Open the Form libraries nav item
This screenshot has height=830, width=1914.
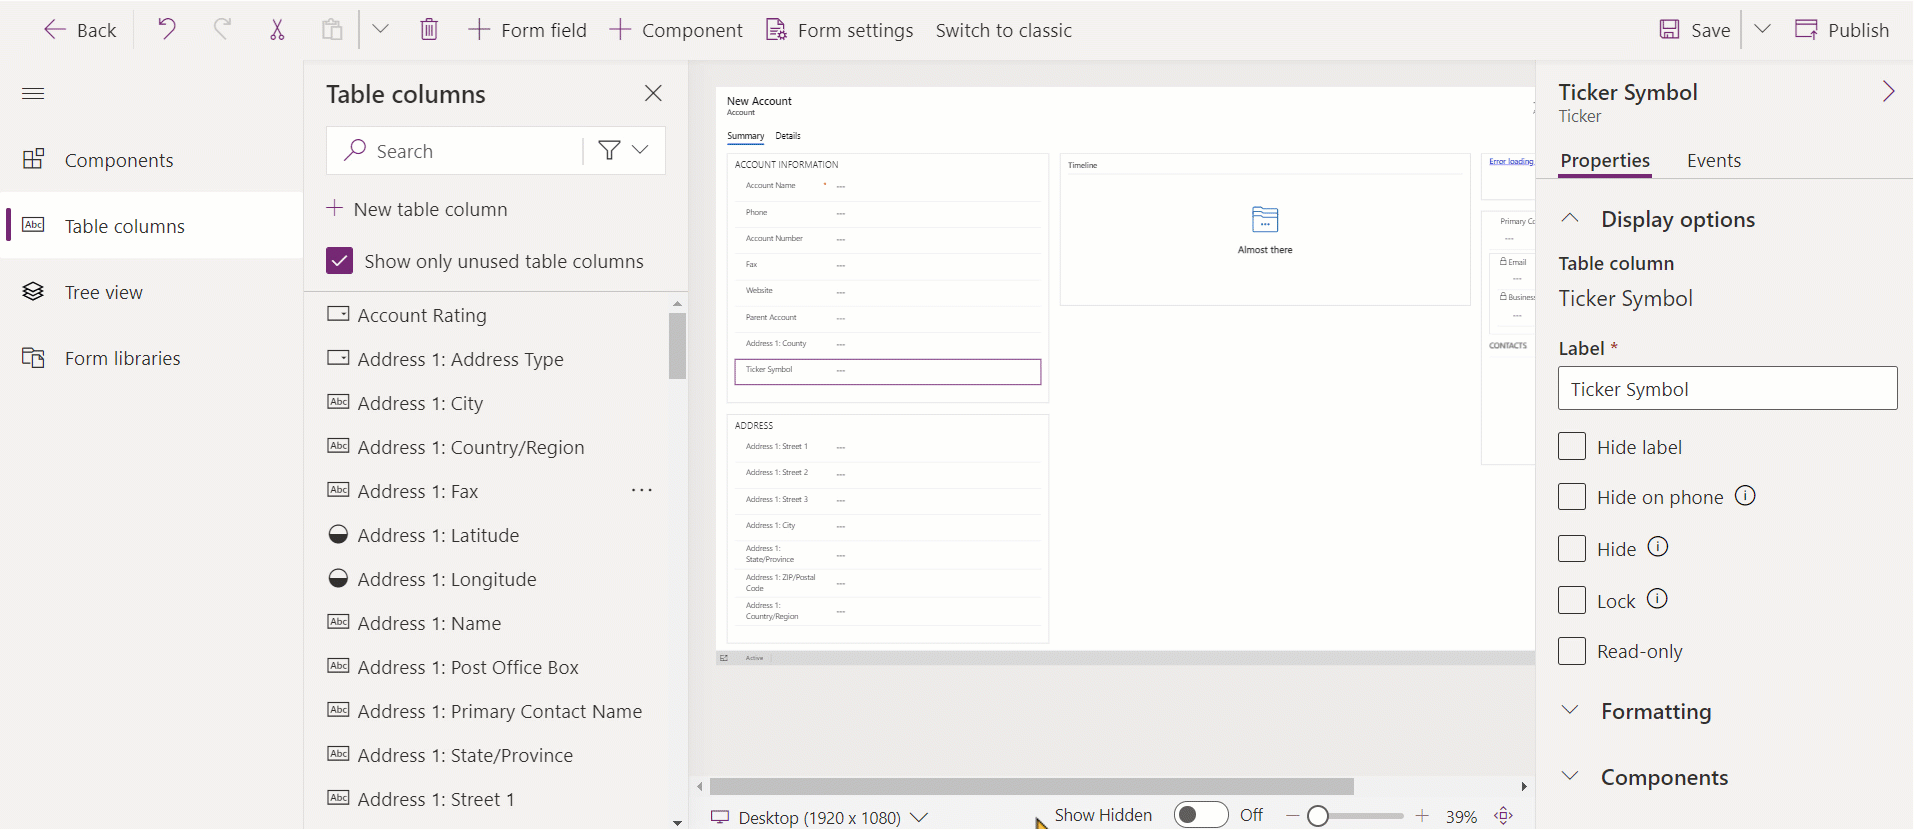[152, 358]
